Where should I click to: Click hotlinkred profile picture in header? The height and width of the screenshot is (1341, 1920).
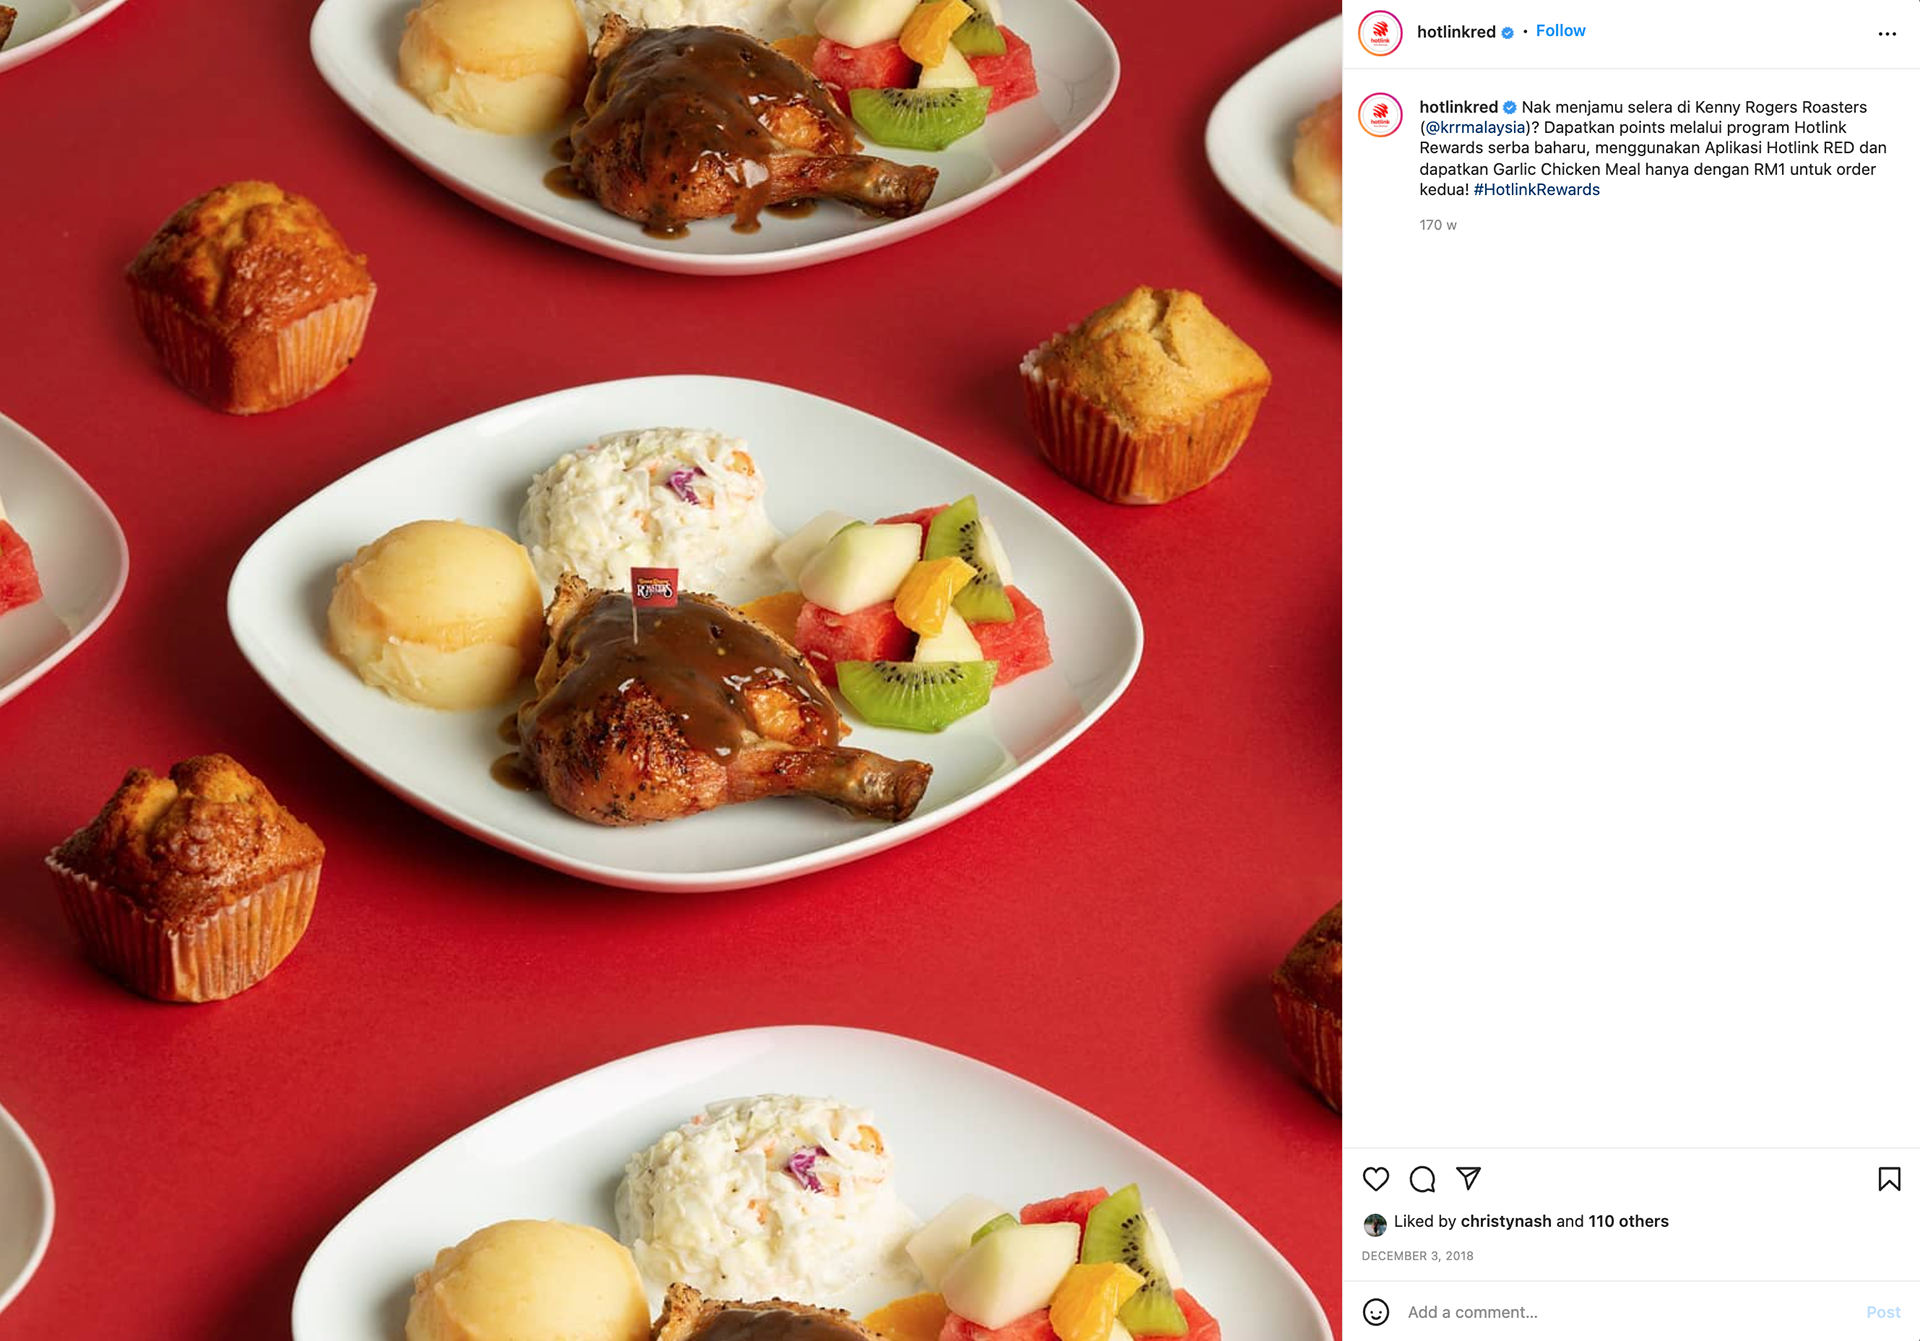pos(1380,32)
